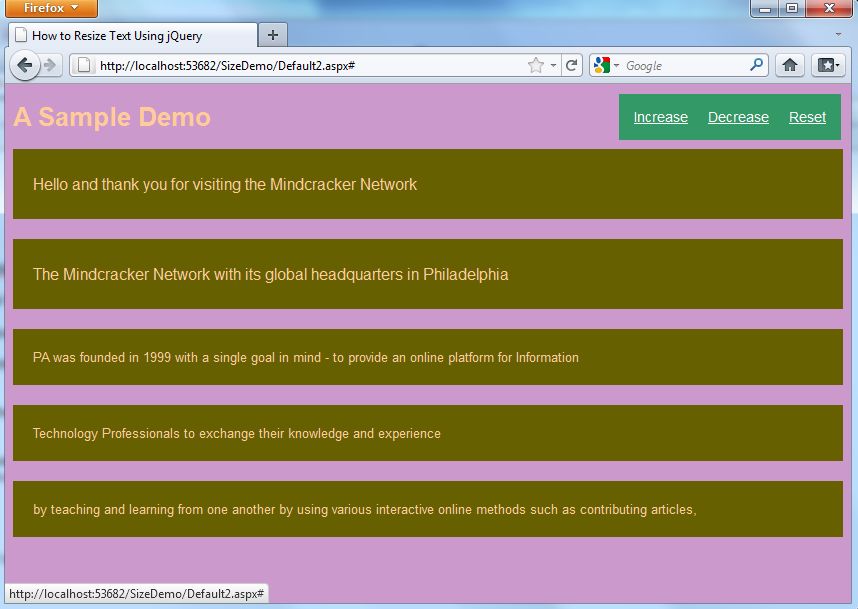Open a new tab with the plus button

click(273, 36)
